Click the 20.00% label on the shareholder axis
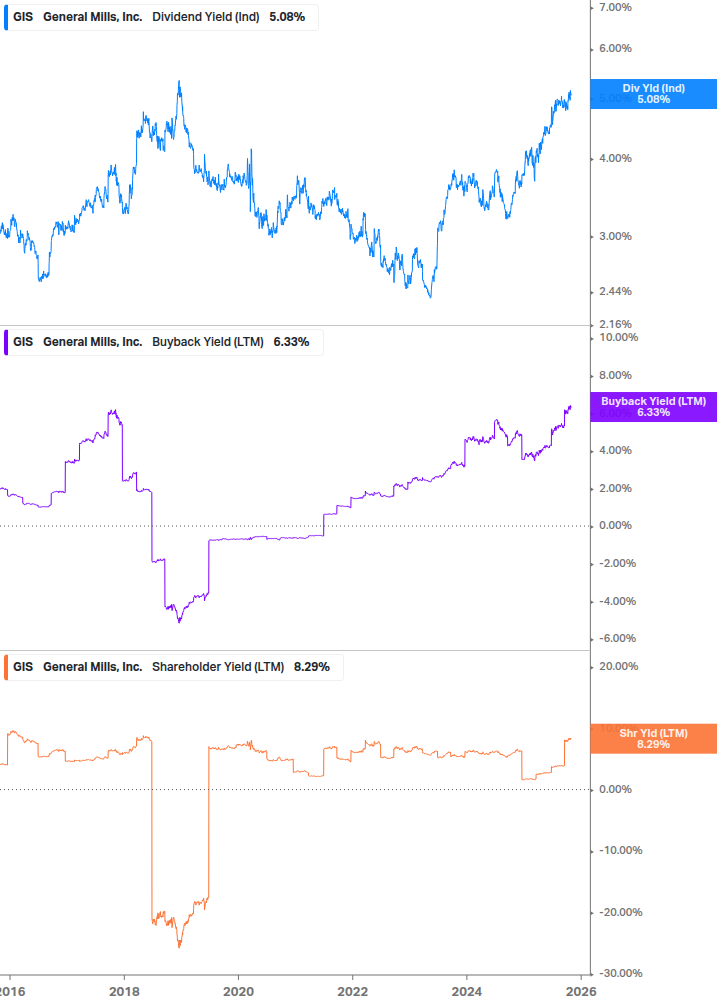The image size is (717, 1005). 619,667
